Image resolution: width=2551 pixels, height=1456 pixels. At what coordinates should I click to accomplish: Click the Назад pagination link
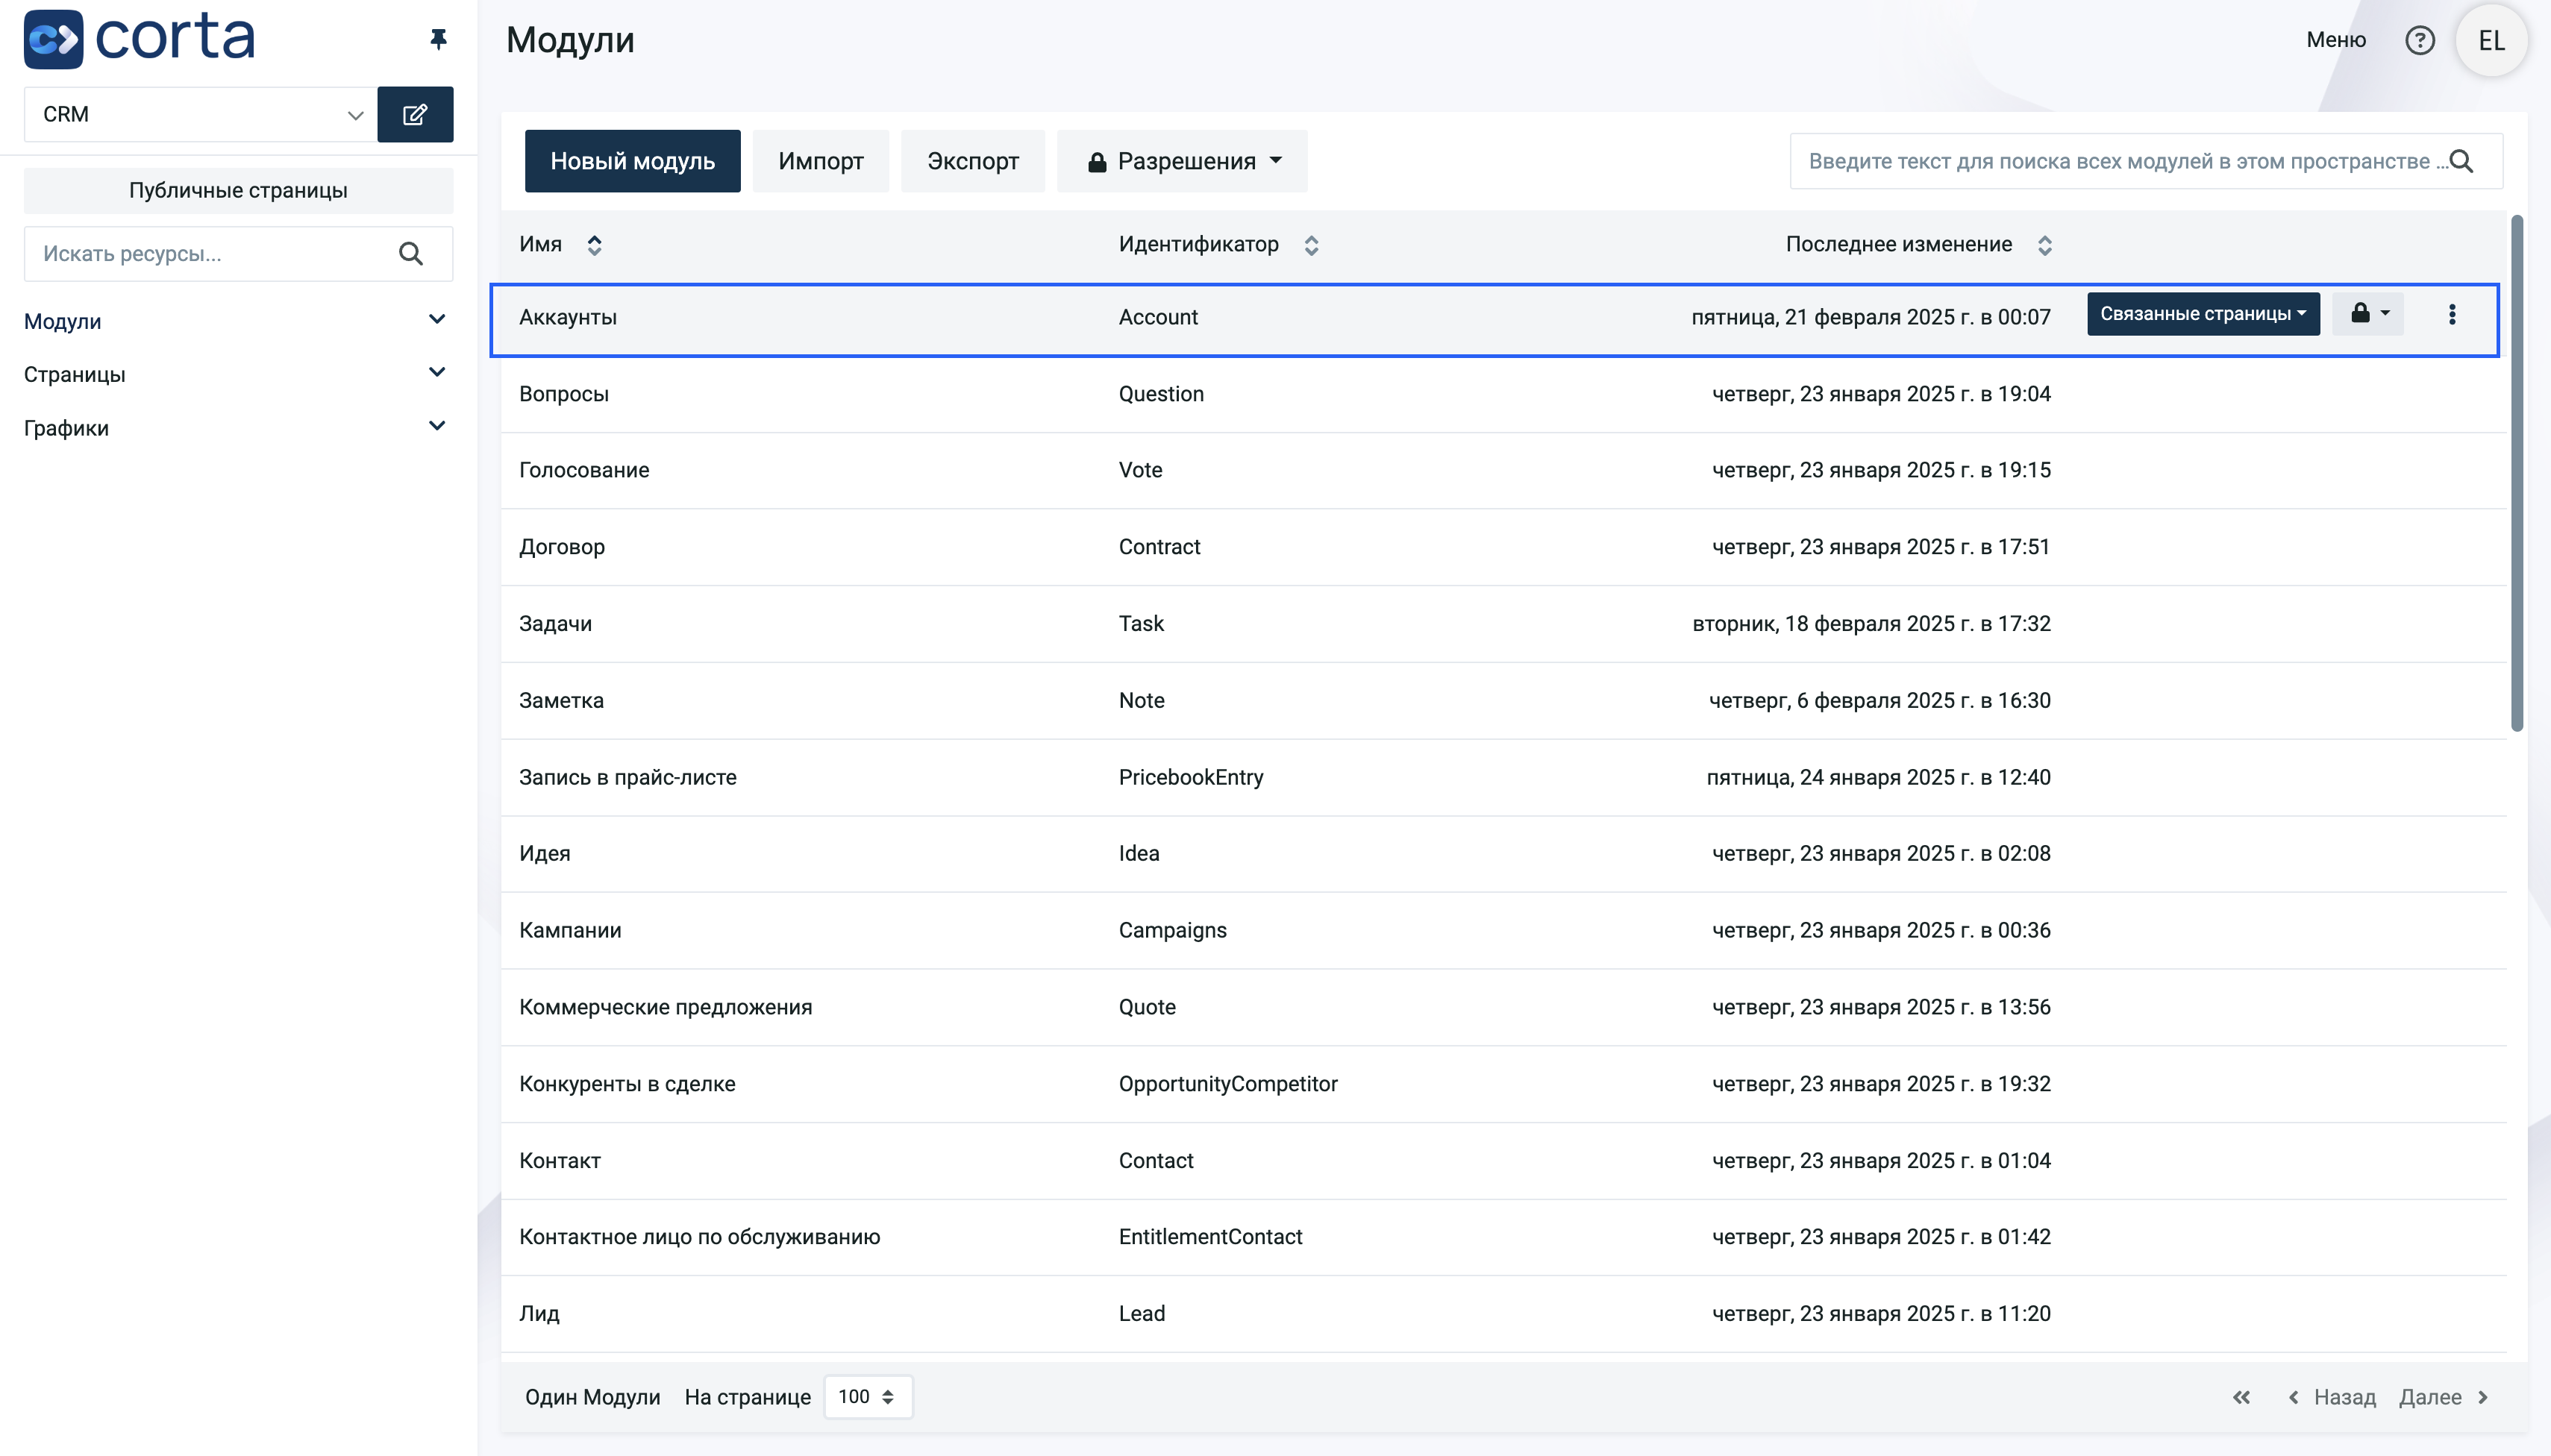(2332, 1397)
